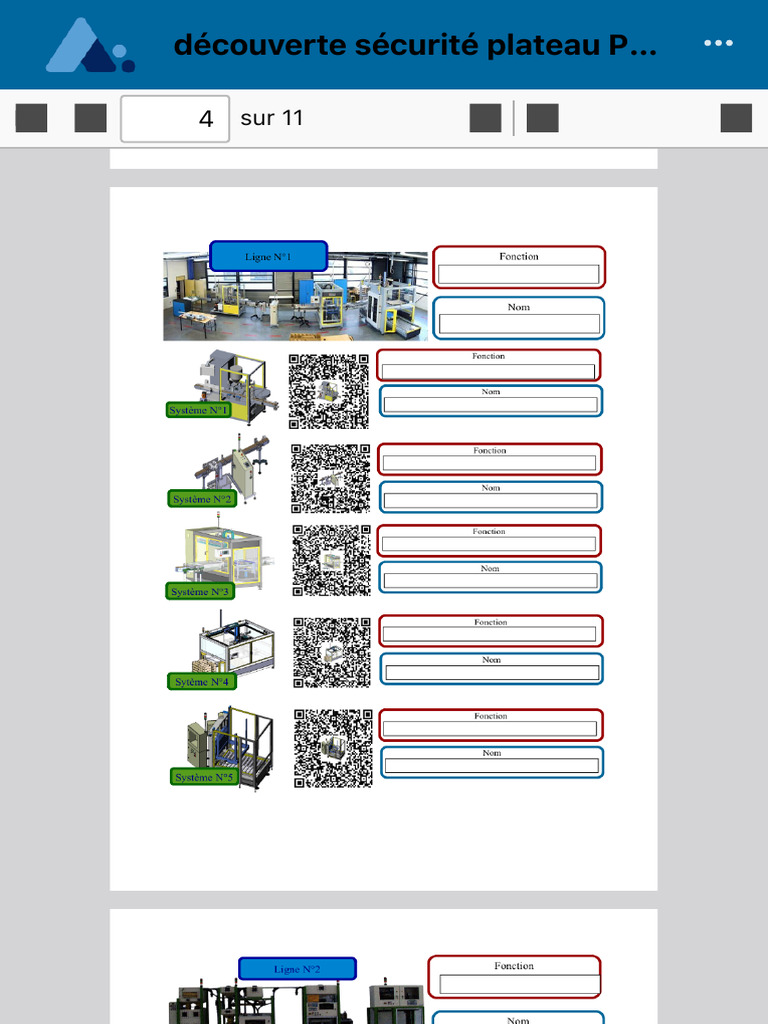Click the green 'Système N°1' label
Screen dimensions: 768x1024
point(199,410)
